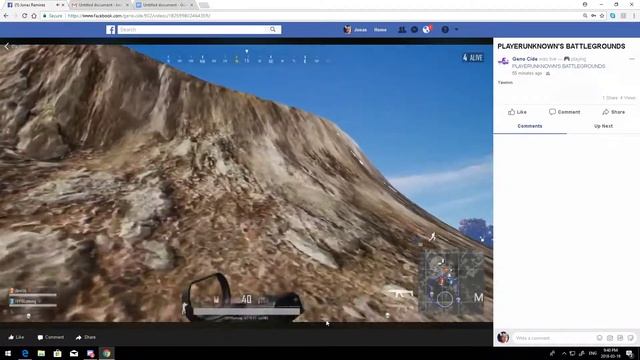Click the Chrome profile icon in title bar

point(585,4)
